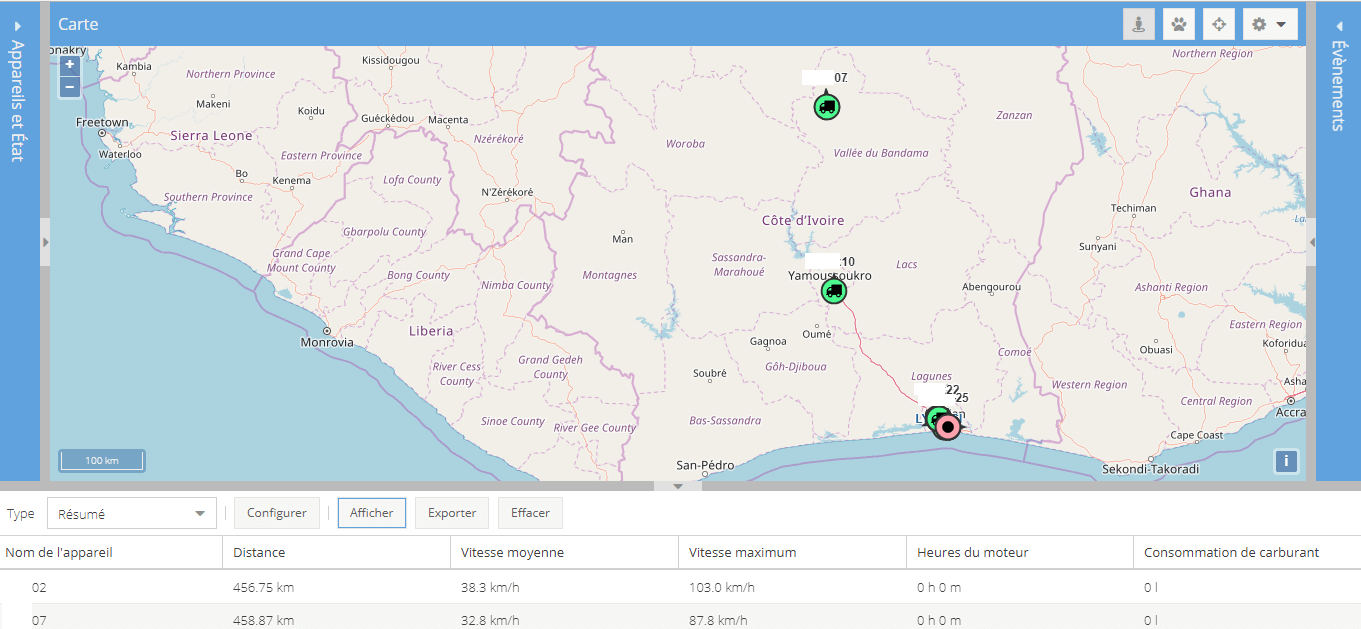
Task: Click the Exporter button
Action: coord(451,512)
